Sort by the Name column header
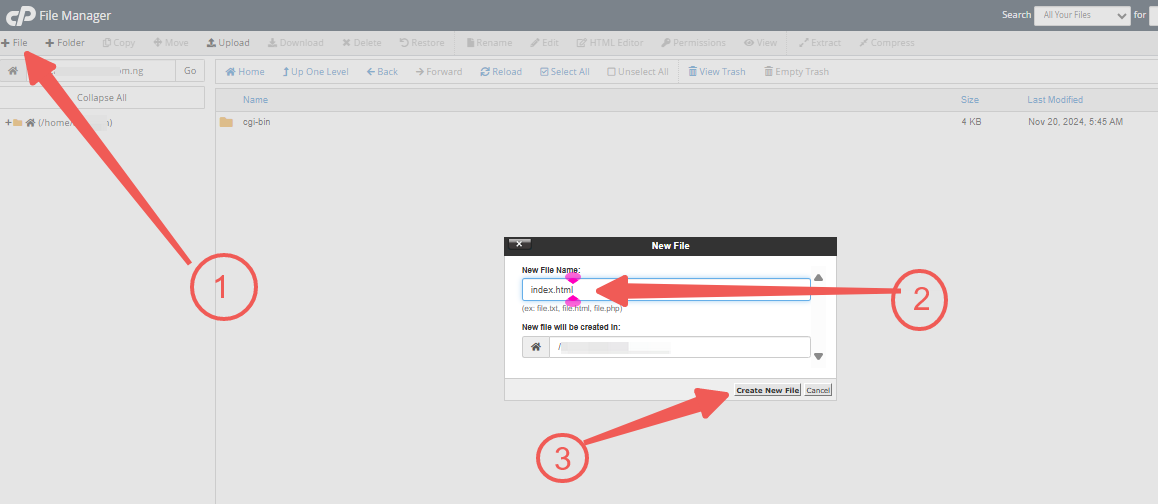Image resolution: width=1158 pixels, height=504 pixels. coord(256,100)
